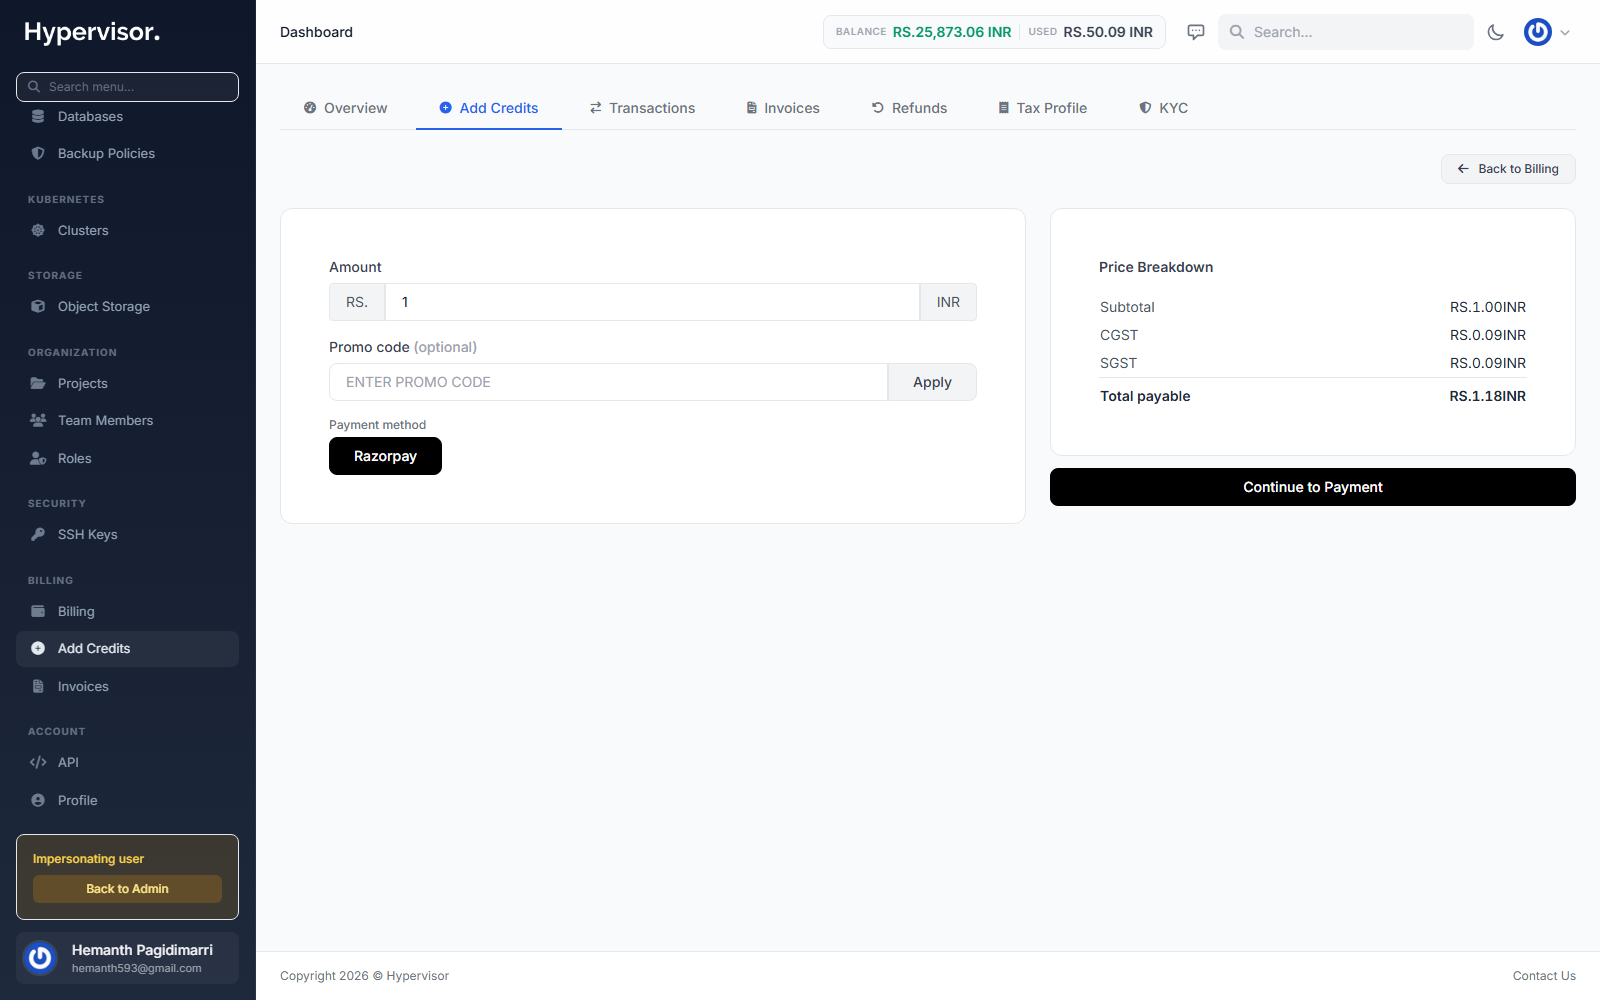1600x1000 pixels.
Task: Click the Projects folder icon
Action: click(38, 383)
